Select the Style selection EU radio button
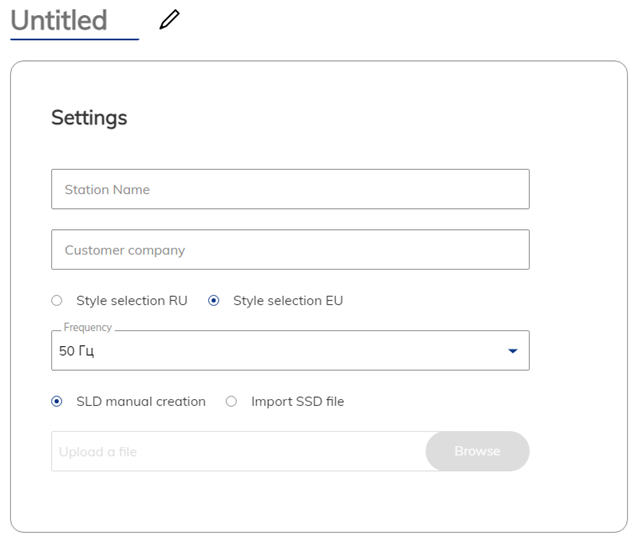This screenshot has height=542, width=638. (x=214, y=301)
